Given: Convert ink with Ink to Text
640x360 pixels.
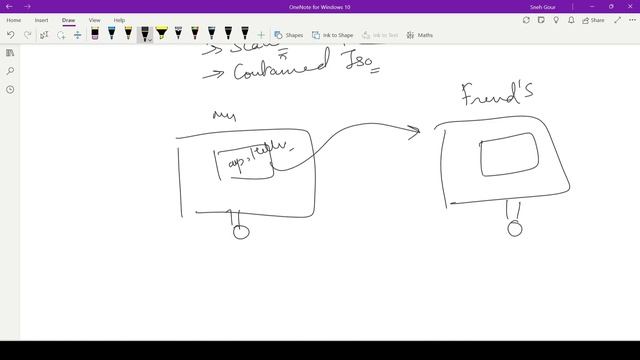Looking at the screenshot, I should [x=380, y=36].
